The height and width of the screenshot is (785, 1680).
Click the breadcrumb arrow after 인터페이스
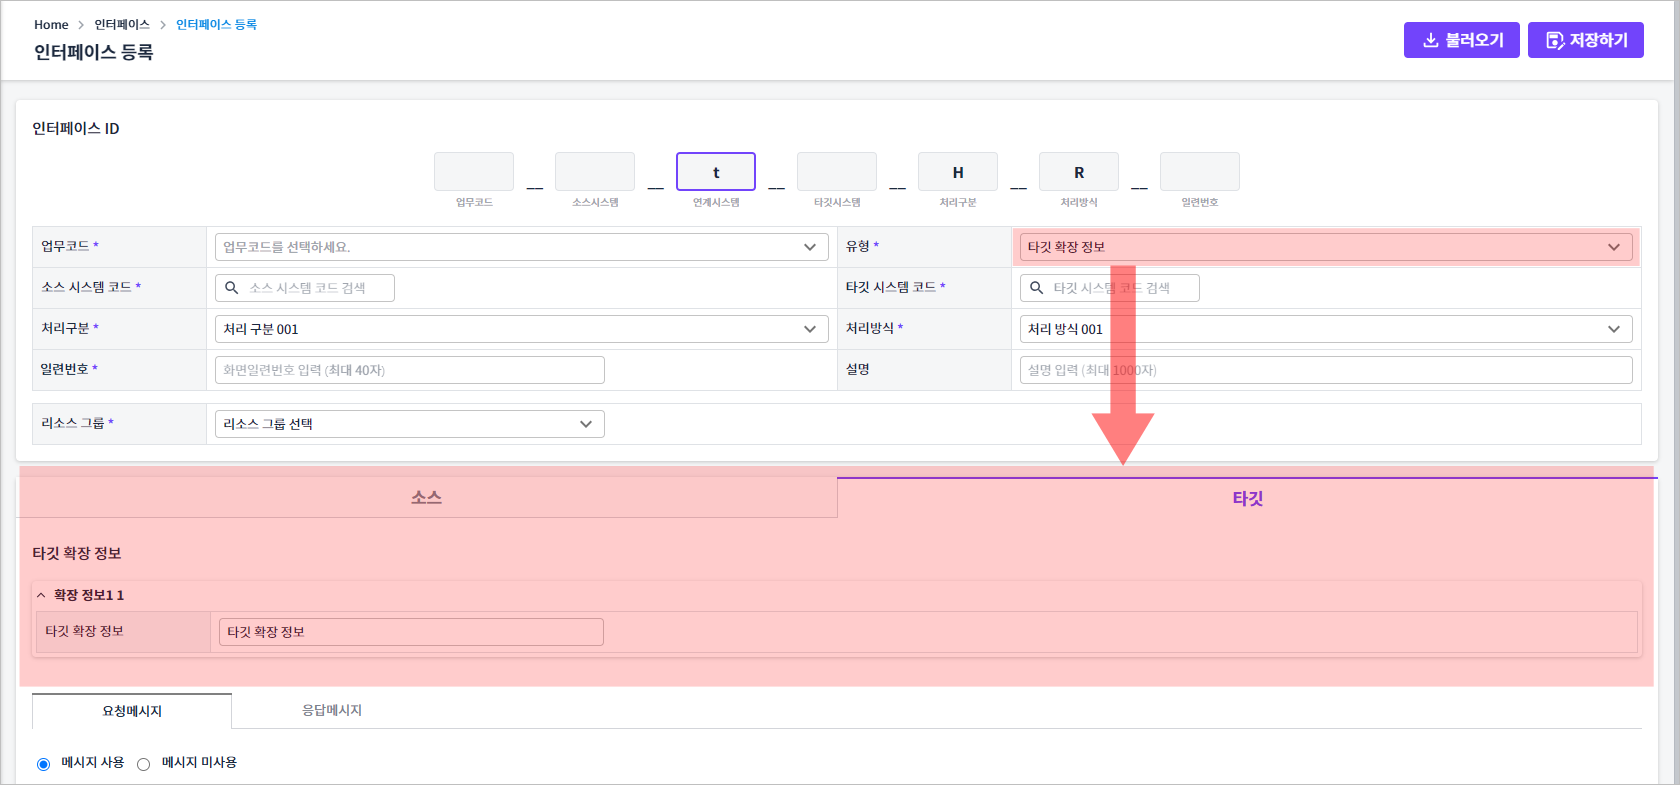click(163, 25)
